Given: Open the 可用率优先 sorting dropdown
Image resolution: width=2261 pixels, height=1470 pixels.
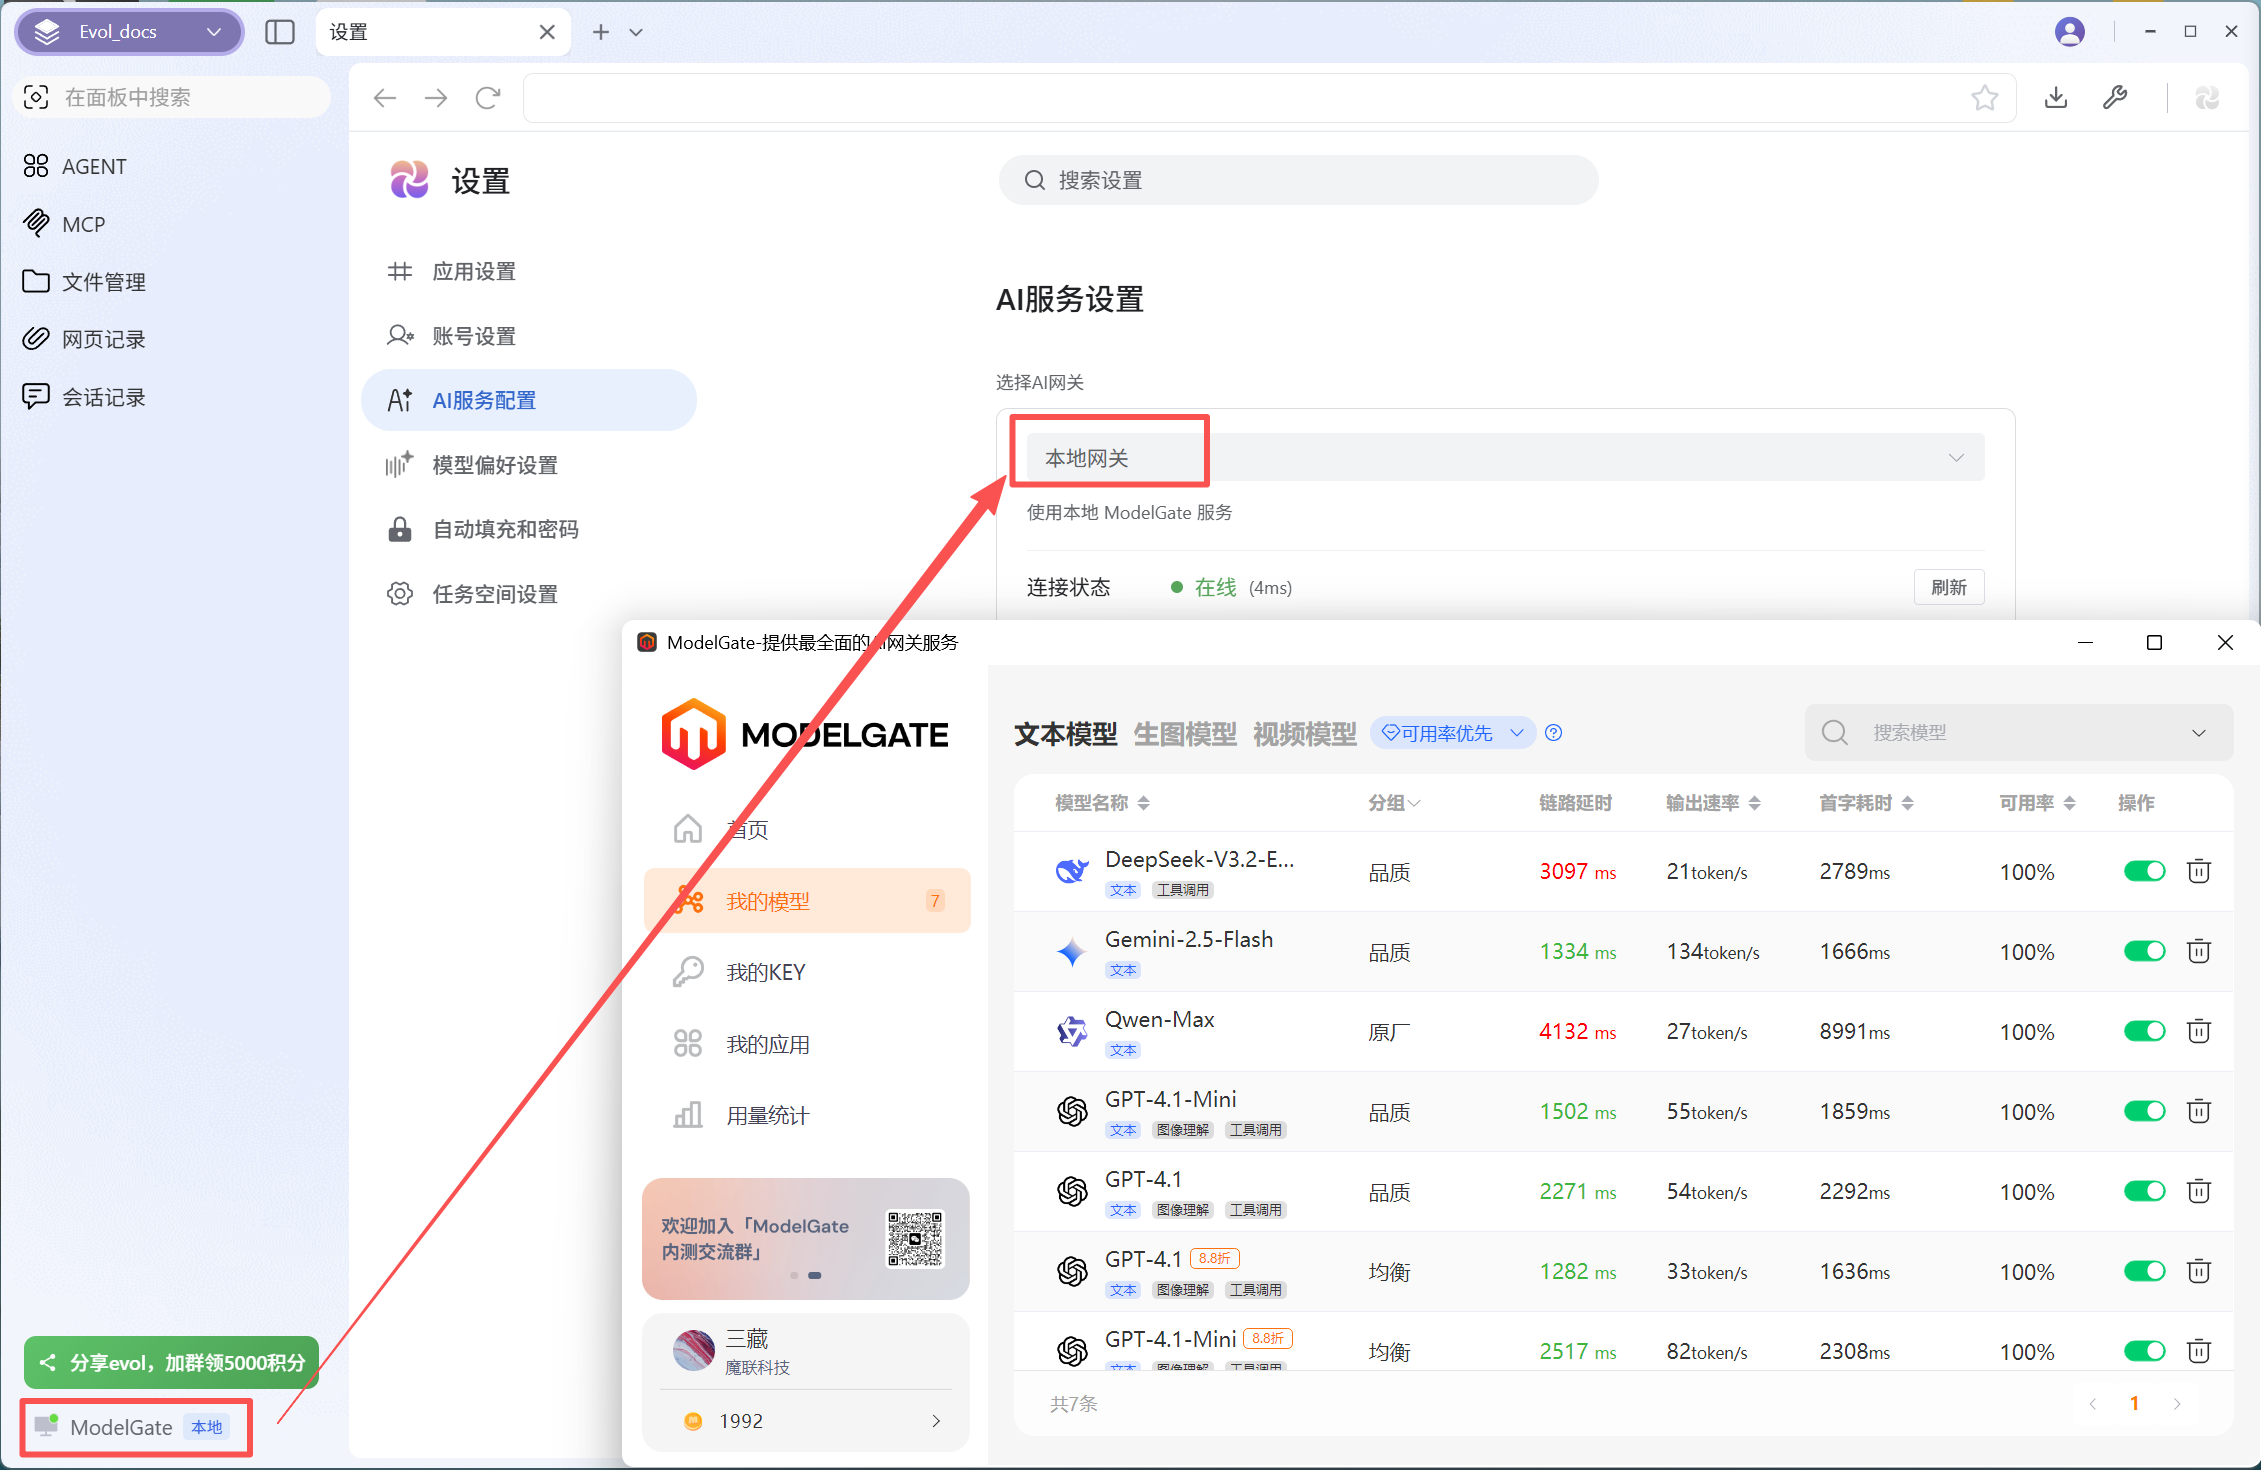Looking at the screenshot, I should 1452,733.
